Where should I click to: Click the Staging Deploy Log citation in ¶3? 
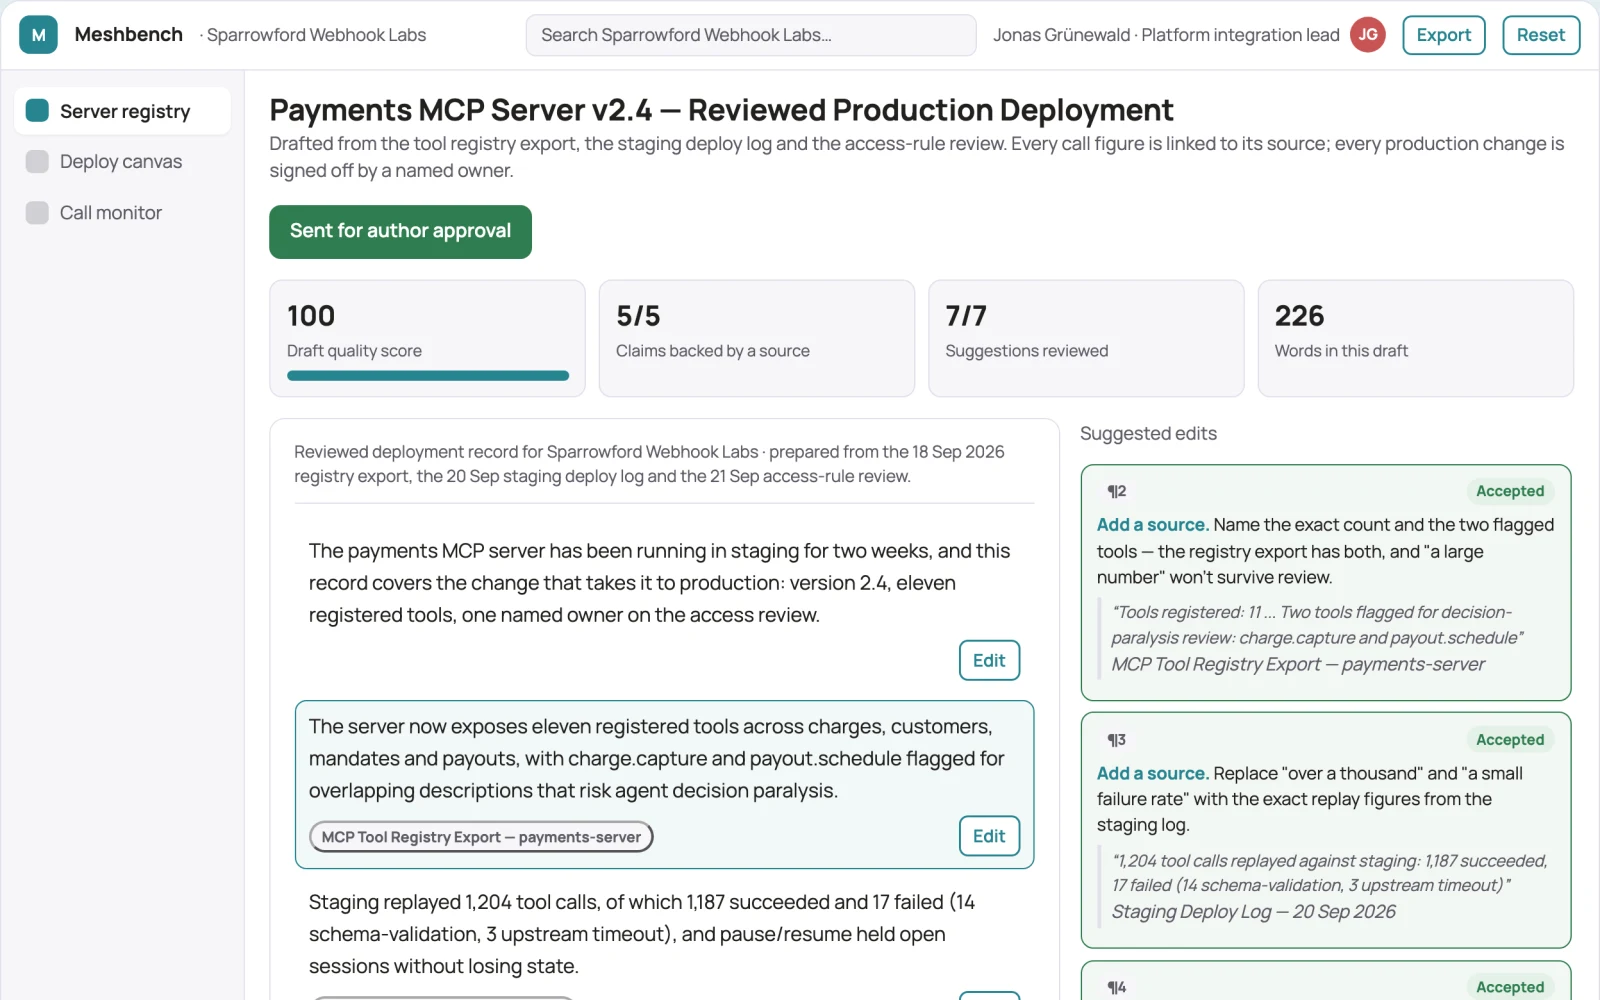[1254, 912]
